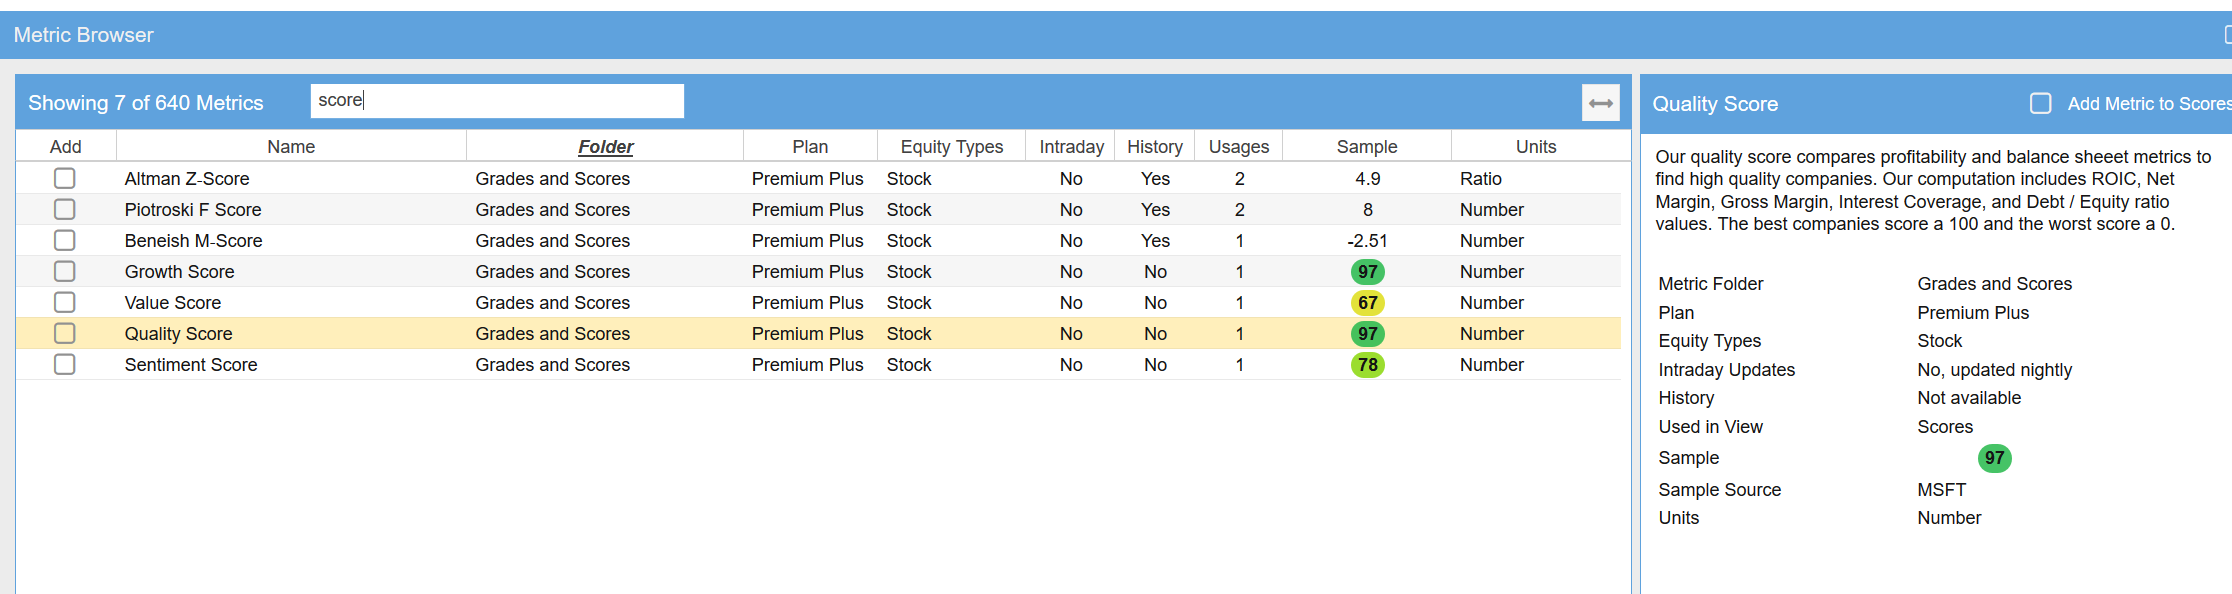
Task: Sort by the Folder column header
Action: 605,147
